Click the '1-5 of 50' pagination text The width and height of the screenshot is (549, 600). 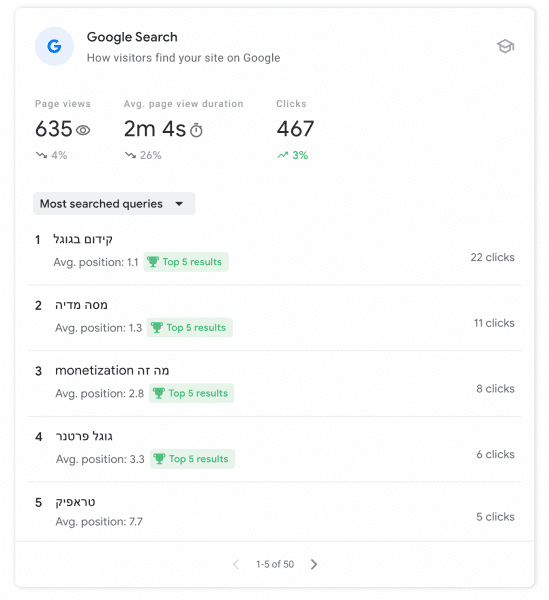pyautogui.click(x=275, y=564)
